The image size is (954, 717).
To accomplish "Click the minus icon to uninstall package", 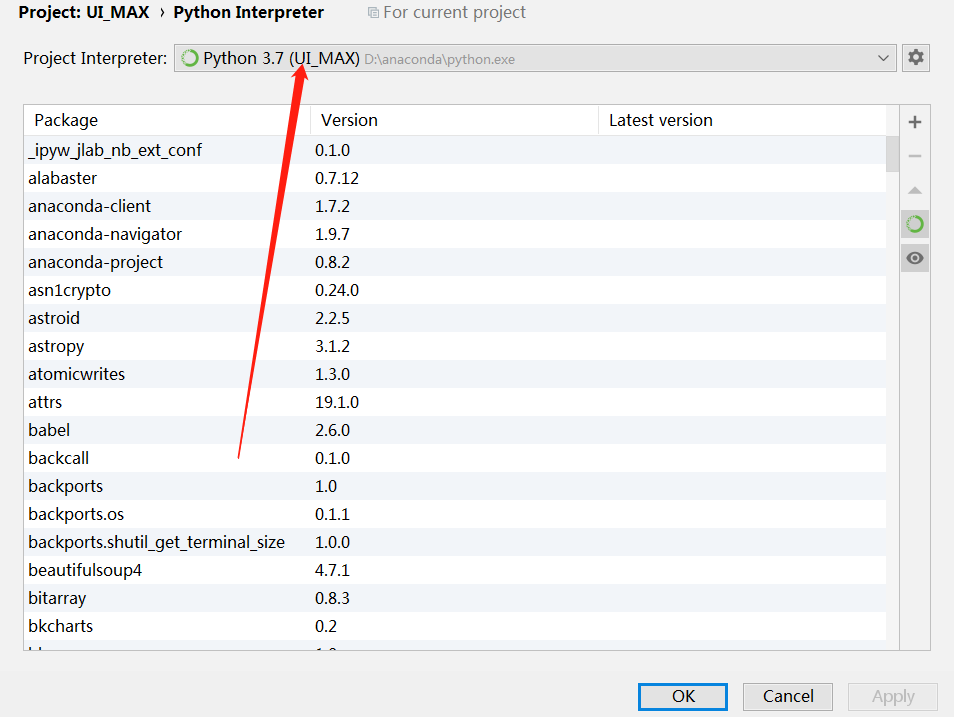I will 914,156.
